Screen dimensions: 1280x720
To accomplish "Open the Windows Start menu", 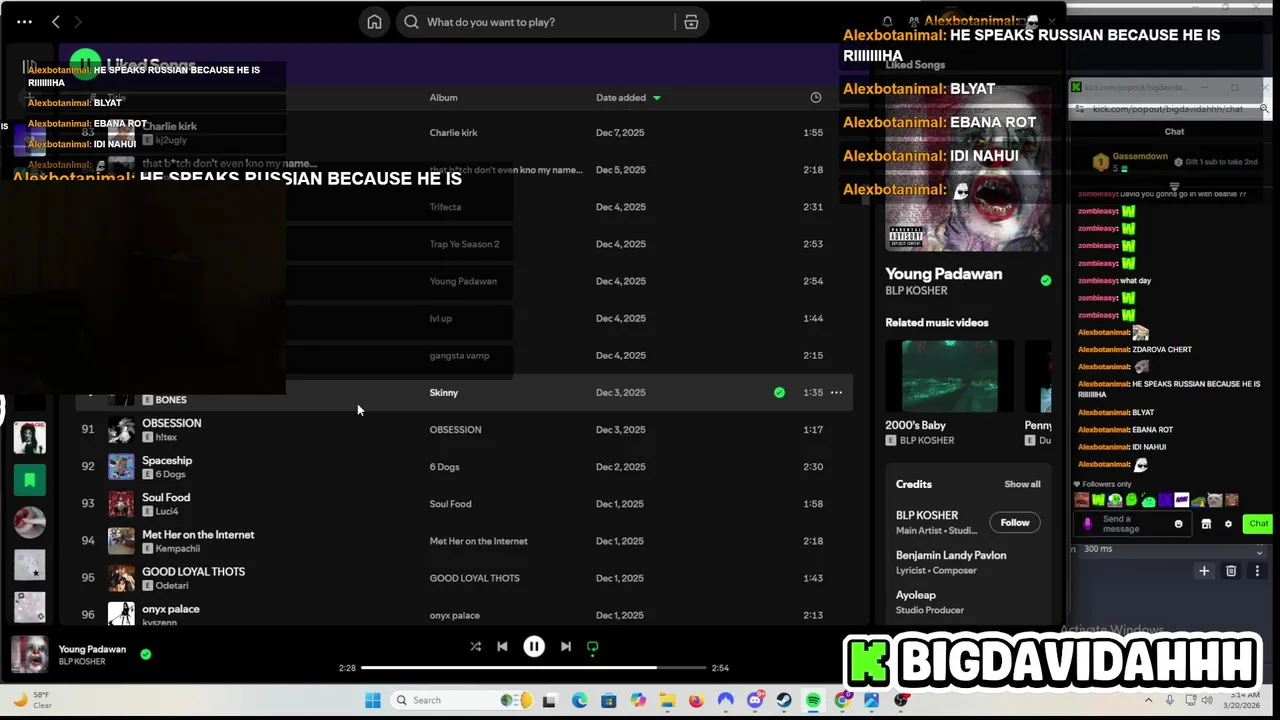I will (372, 700).
